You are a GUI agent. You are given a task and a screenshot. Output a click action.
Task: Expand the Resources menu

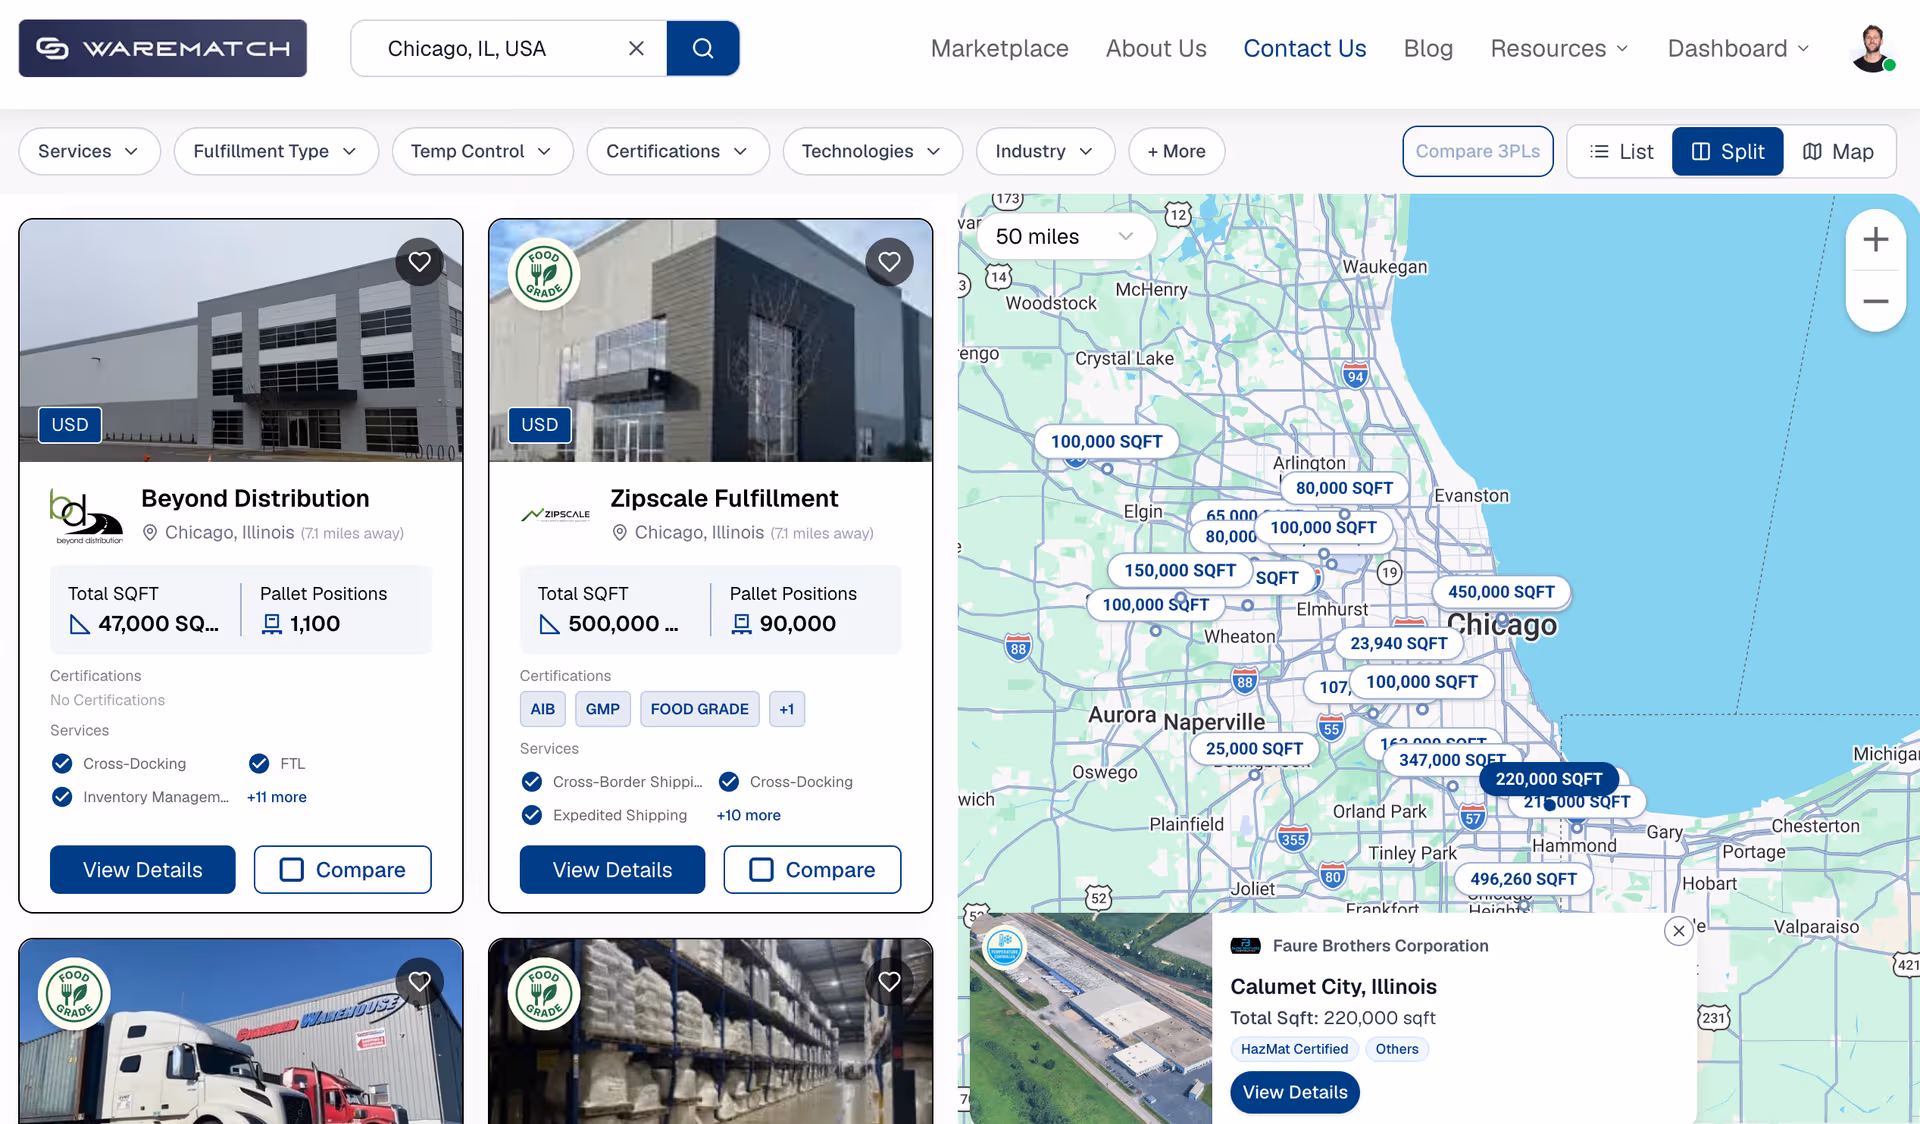pos(1560,48)
